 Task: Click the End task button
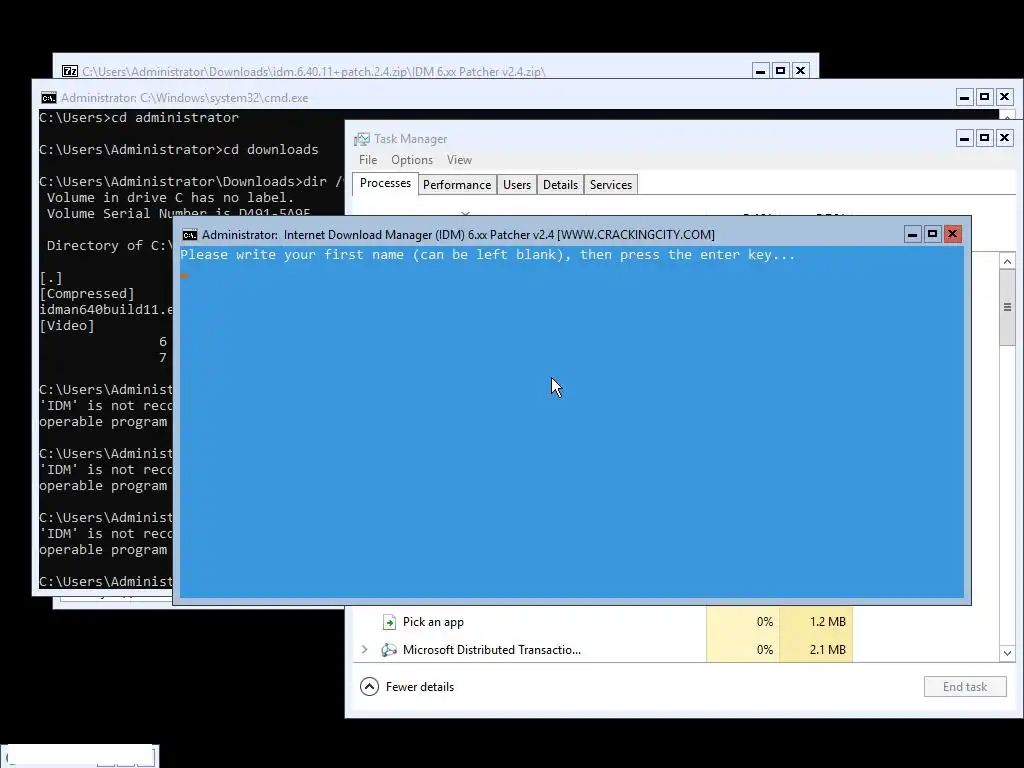pos(965,686)
